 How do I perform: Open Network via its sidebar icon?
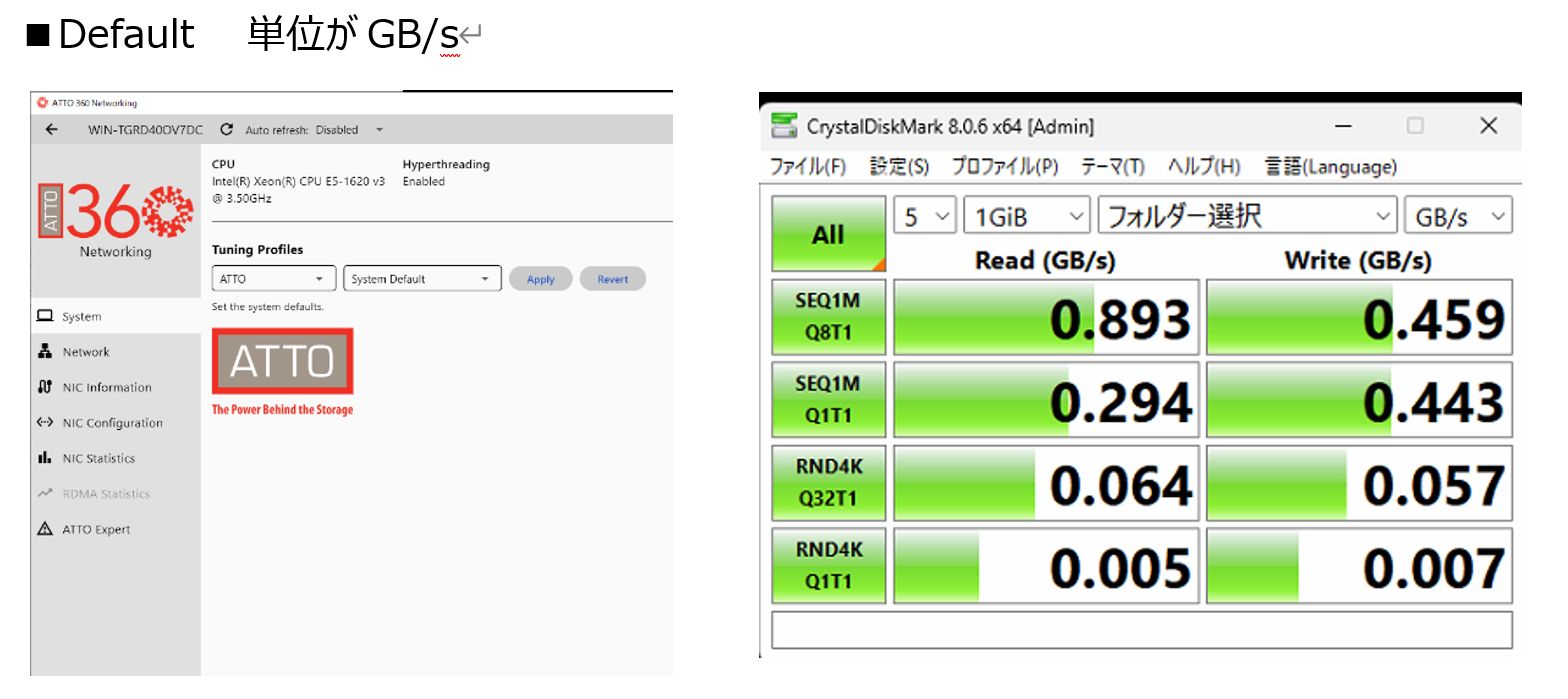(x=45, y=352)
